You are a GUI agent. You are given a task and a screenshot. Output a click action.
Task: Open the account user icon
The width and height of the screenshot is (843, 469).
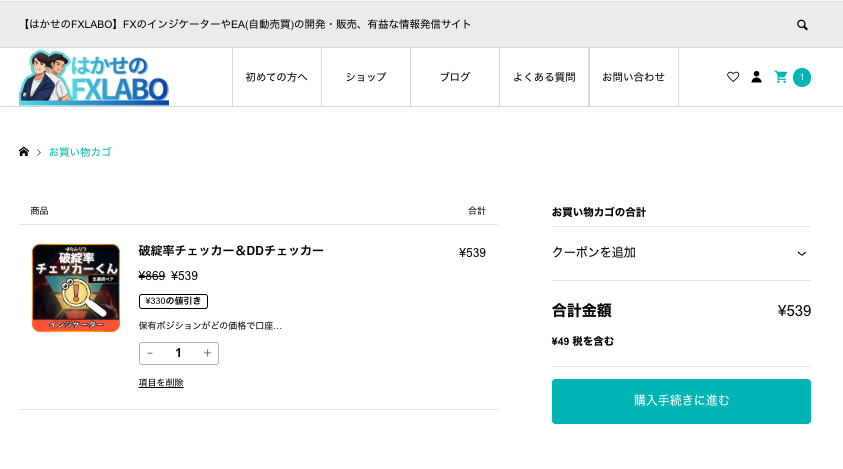tap(756, 77)
